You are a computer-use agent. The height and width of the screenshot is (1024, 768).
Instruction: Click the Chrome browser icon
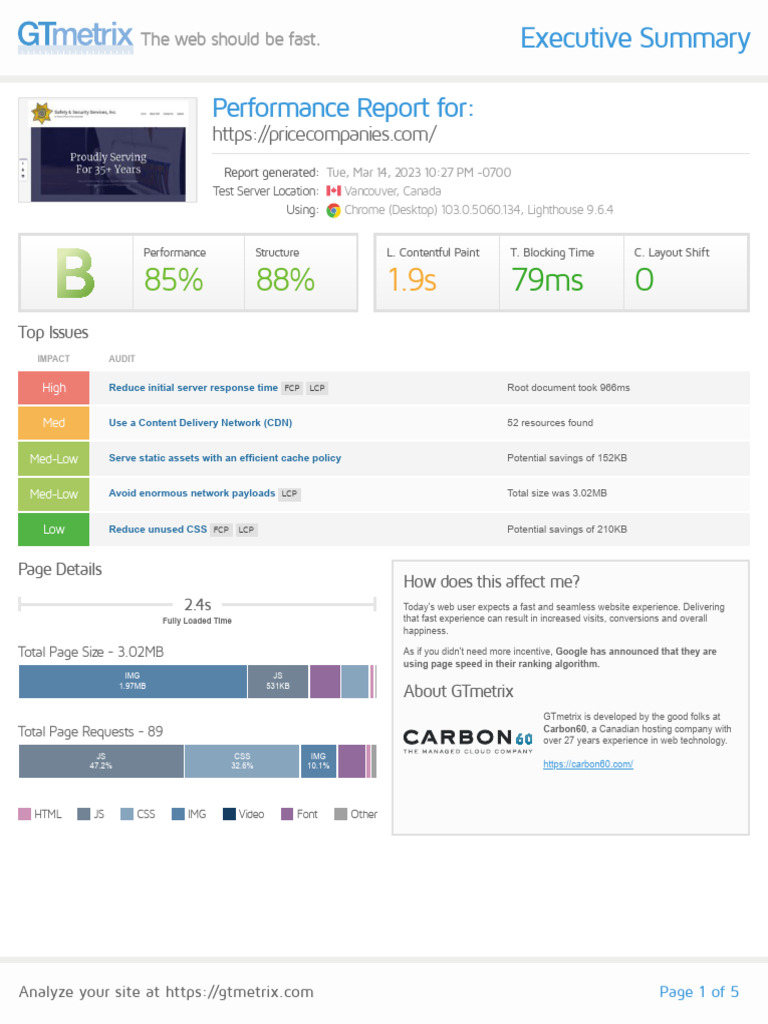(x=334, y=210)
